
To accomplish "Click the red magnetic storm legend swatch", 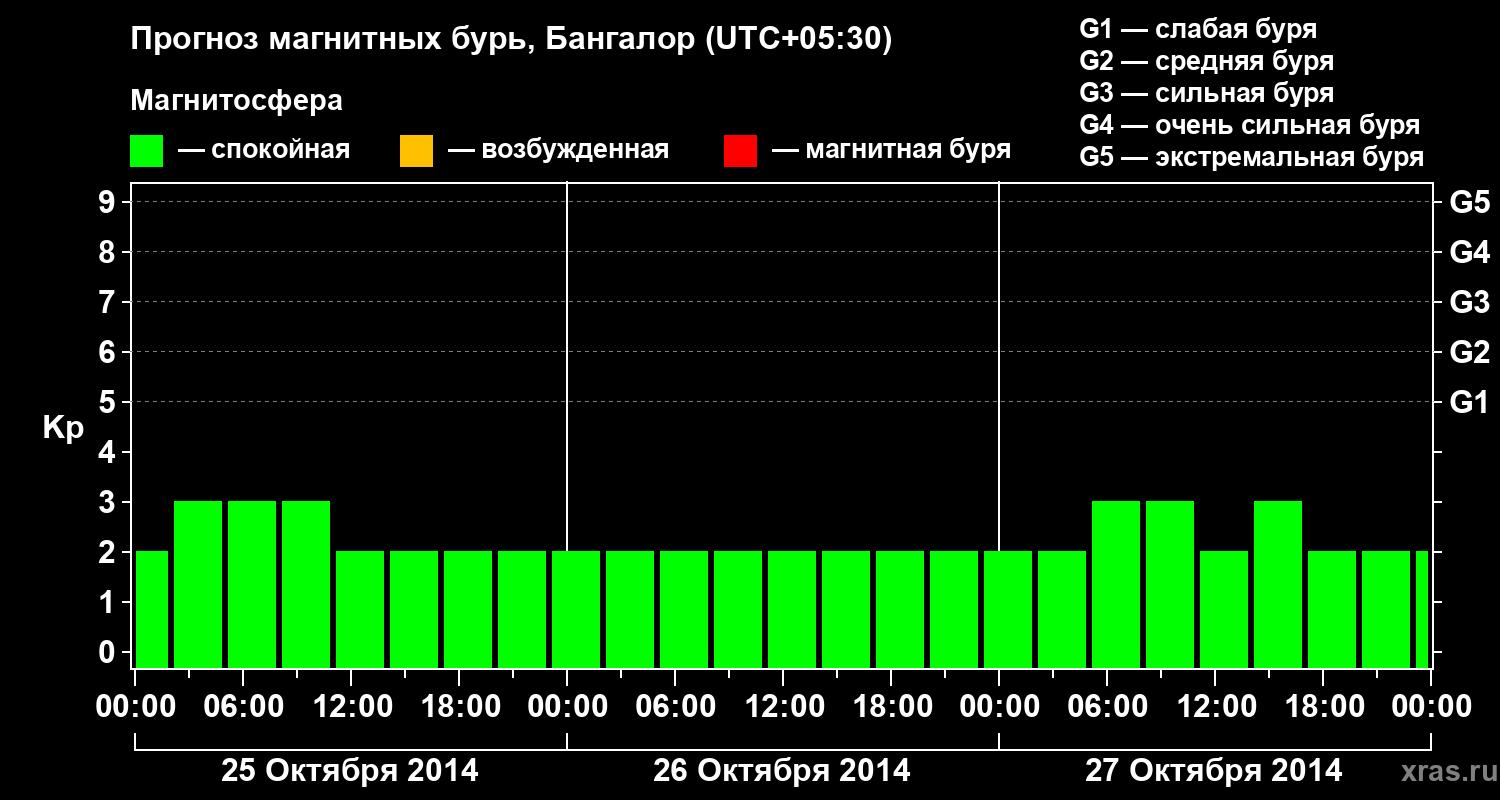I will click(x=740, y=151).
